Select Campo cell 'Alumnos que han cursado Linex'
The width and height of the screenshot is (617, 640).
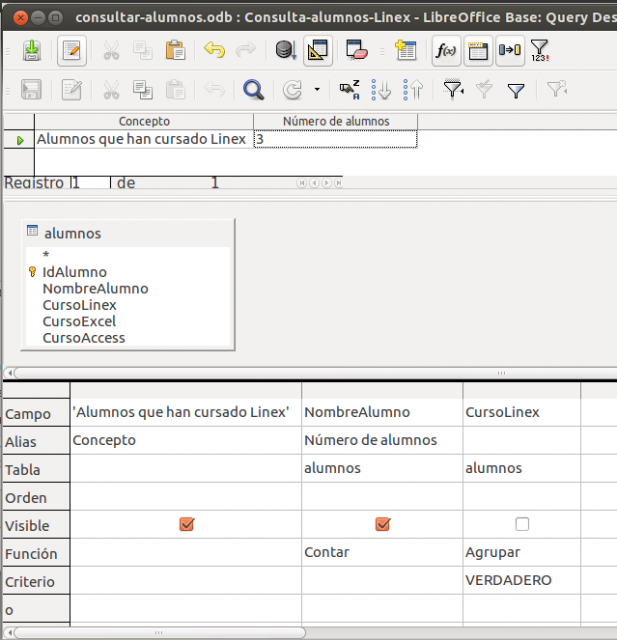point(186,412)
